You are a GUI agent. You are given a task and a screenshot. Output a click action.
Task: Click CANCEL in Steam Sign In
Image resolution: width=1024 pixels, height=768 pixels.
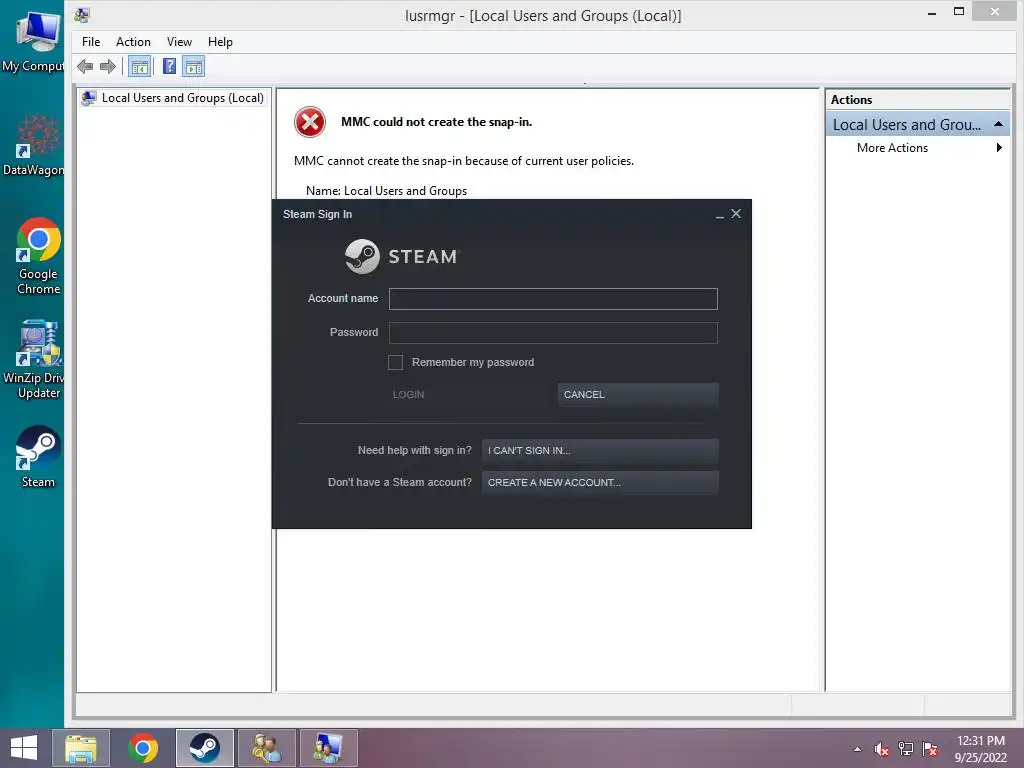click(638, 394)
